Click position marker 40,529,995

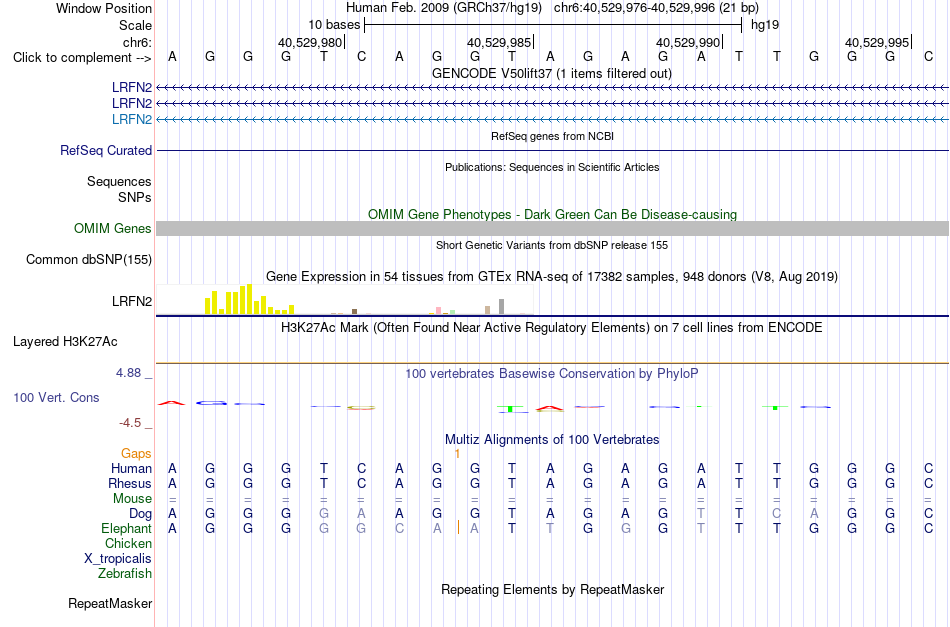[877, 42]
